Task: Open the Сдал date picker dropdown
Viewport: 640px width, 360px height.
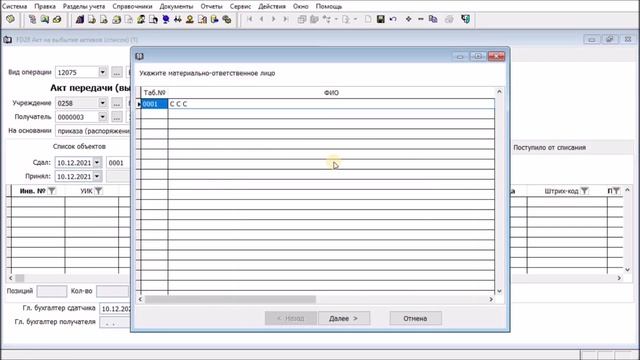Action: point(97,162)
